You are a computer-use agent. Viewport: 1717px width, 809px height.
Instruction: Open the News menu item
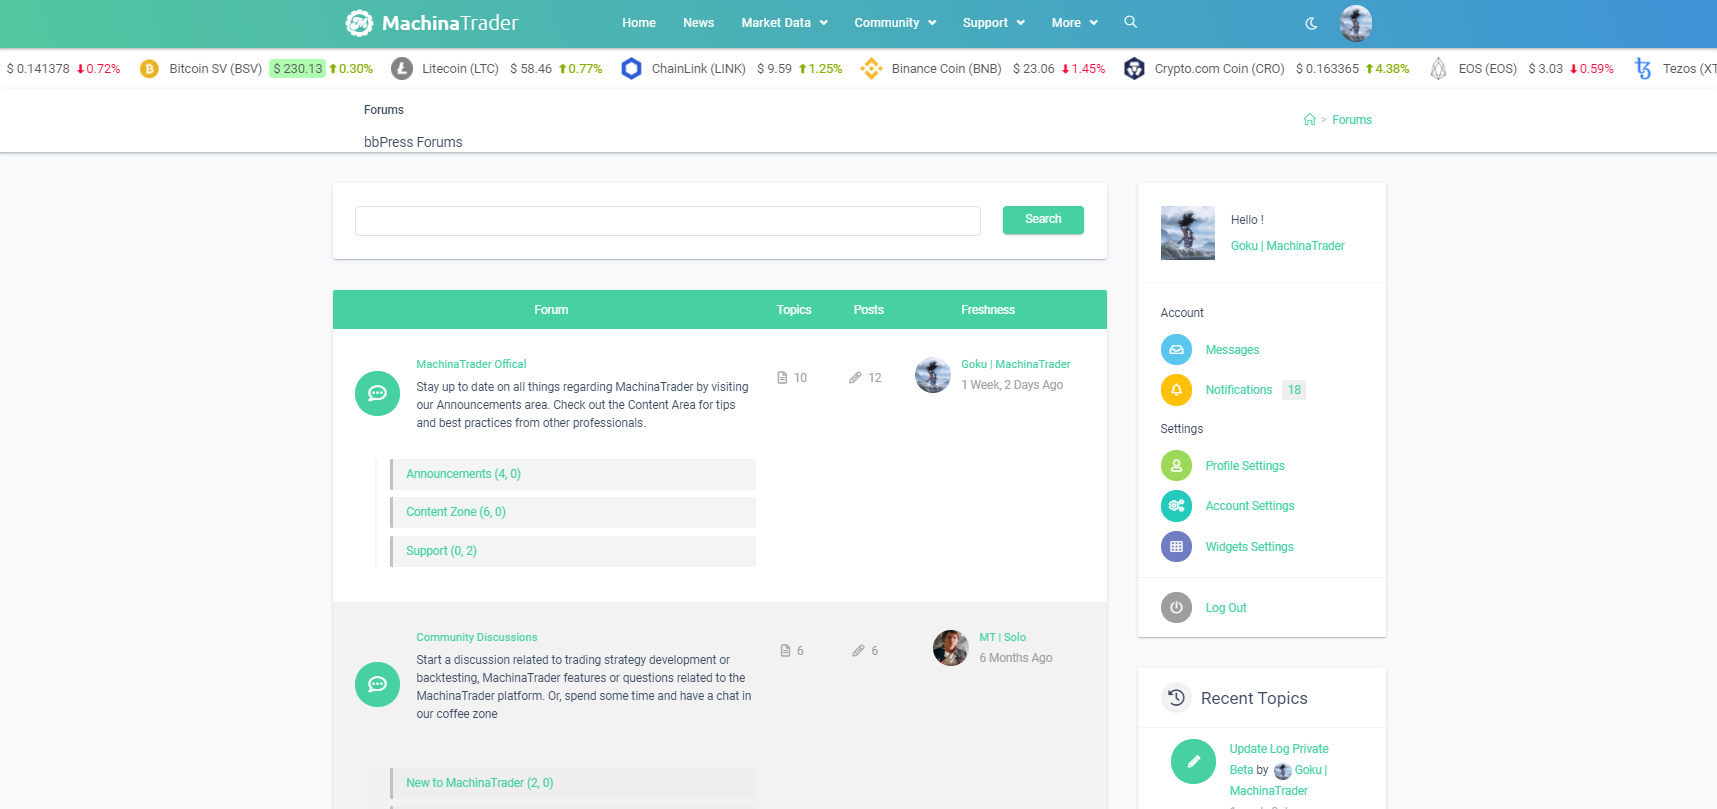point(698,23)
